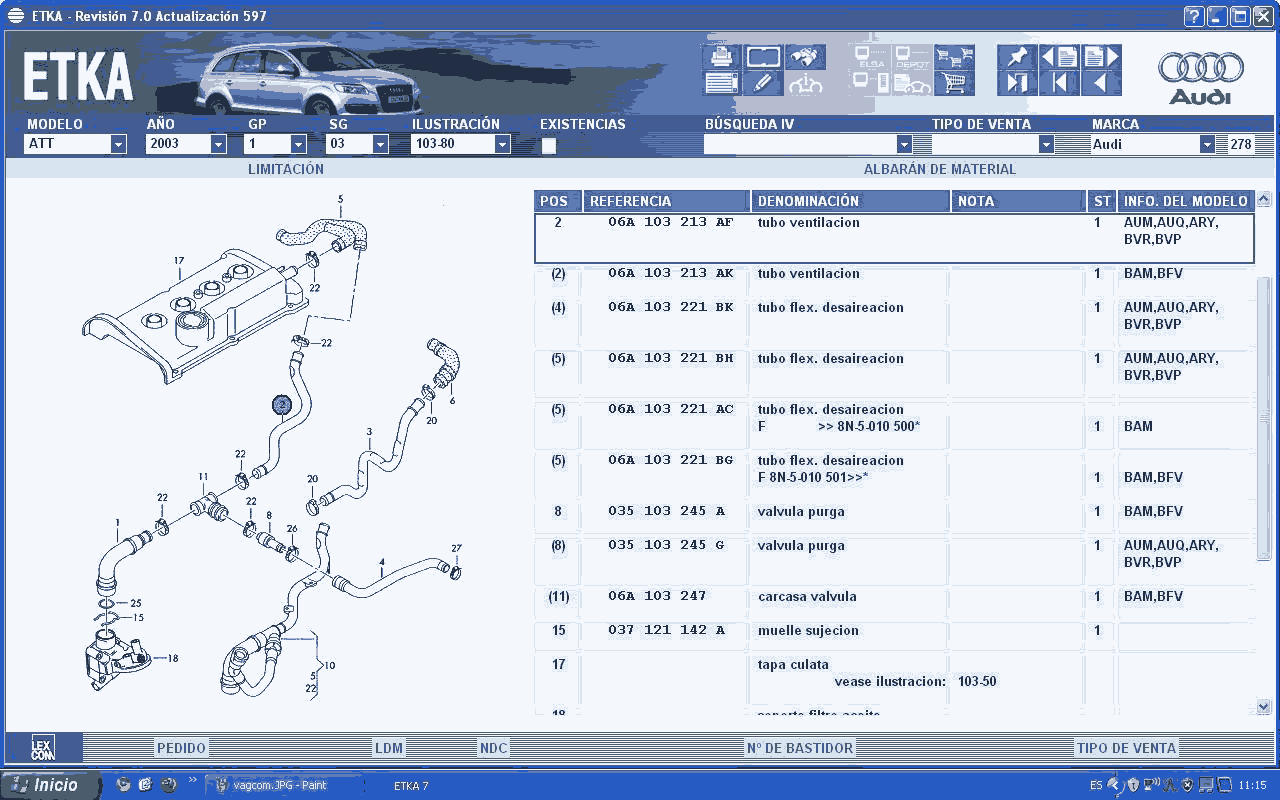
Task: Click the INFO. DEL MODELO header
Action: pyautogui.click(x=1185, y=201)
